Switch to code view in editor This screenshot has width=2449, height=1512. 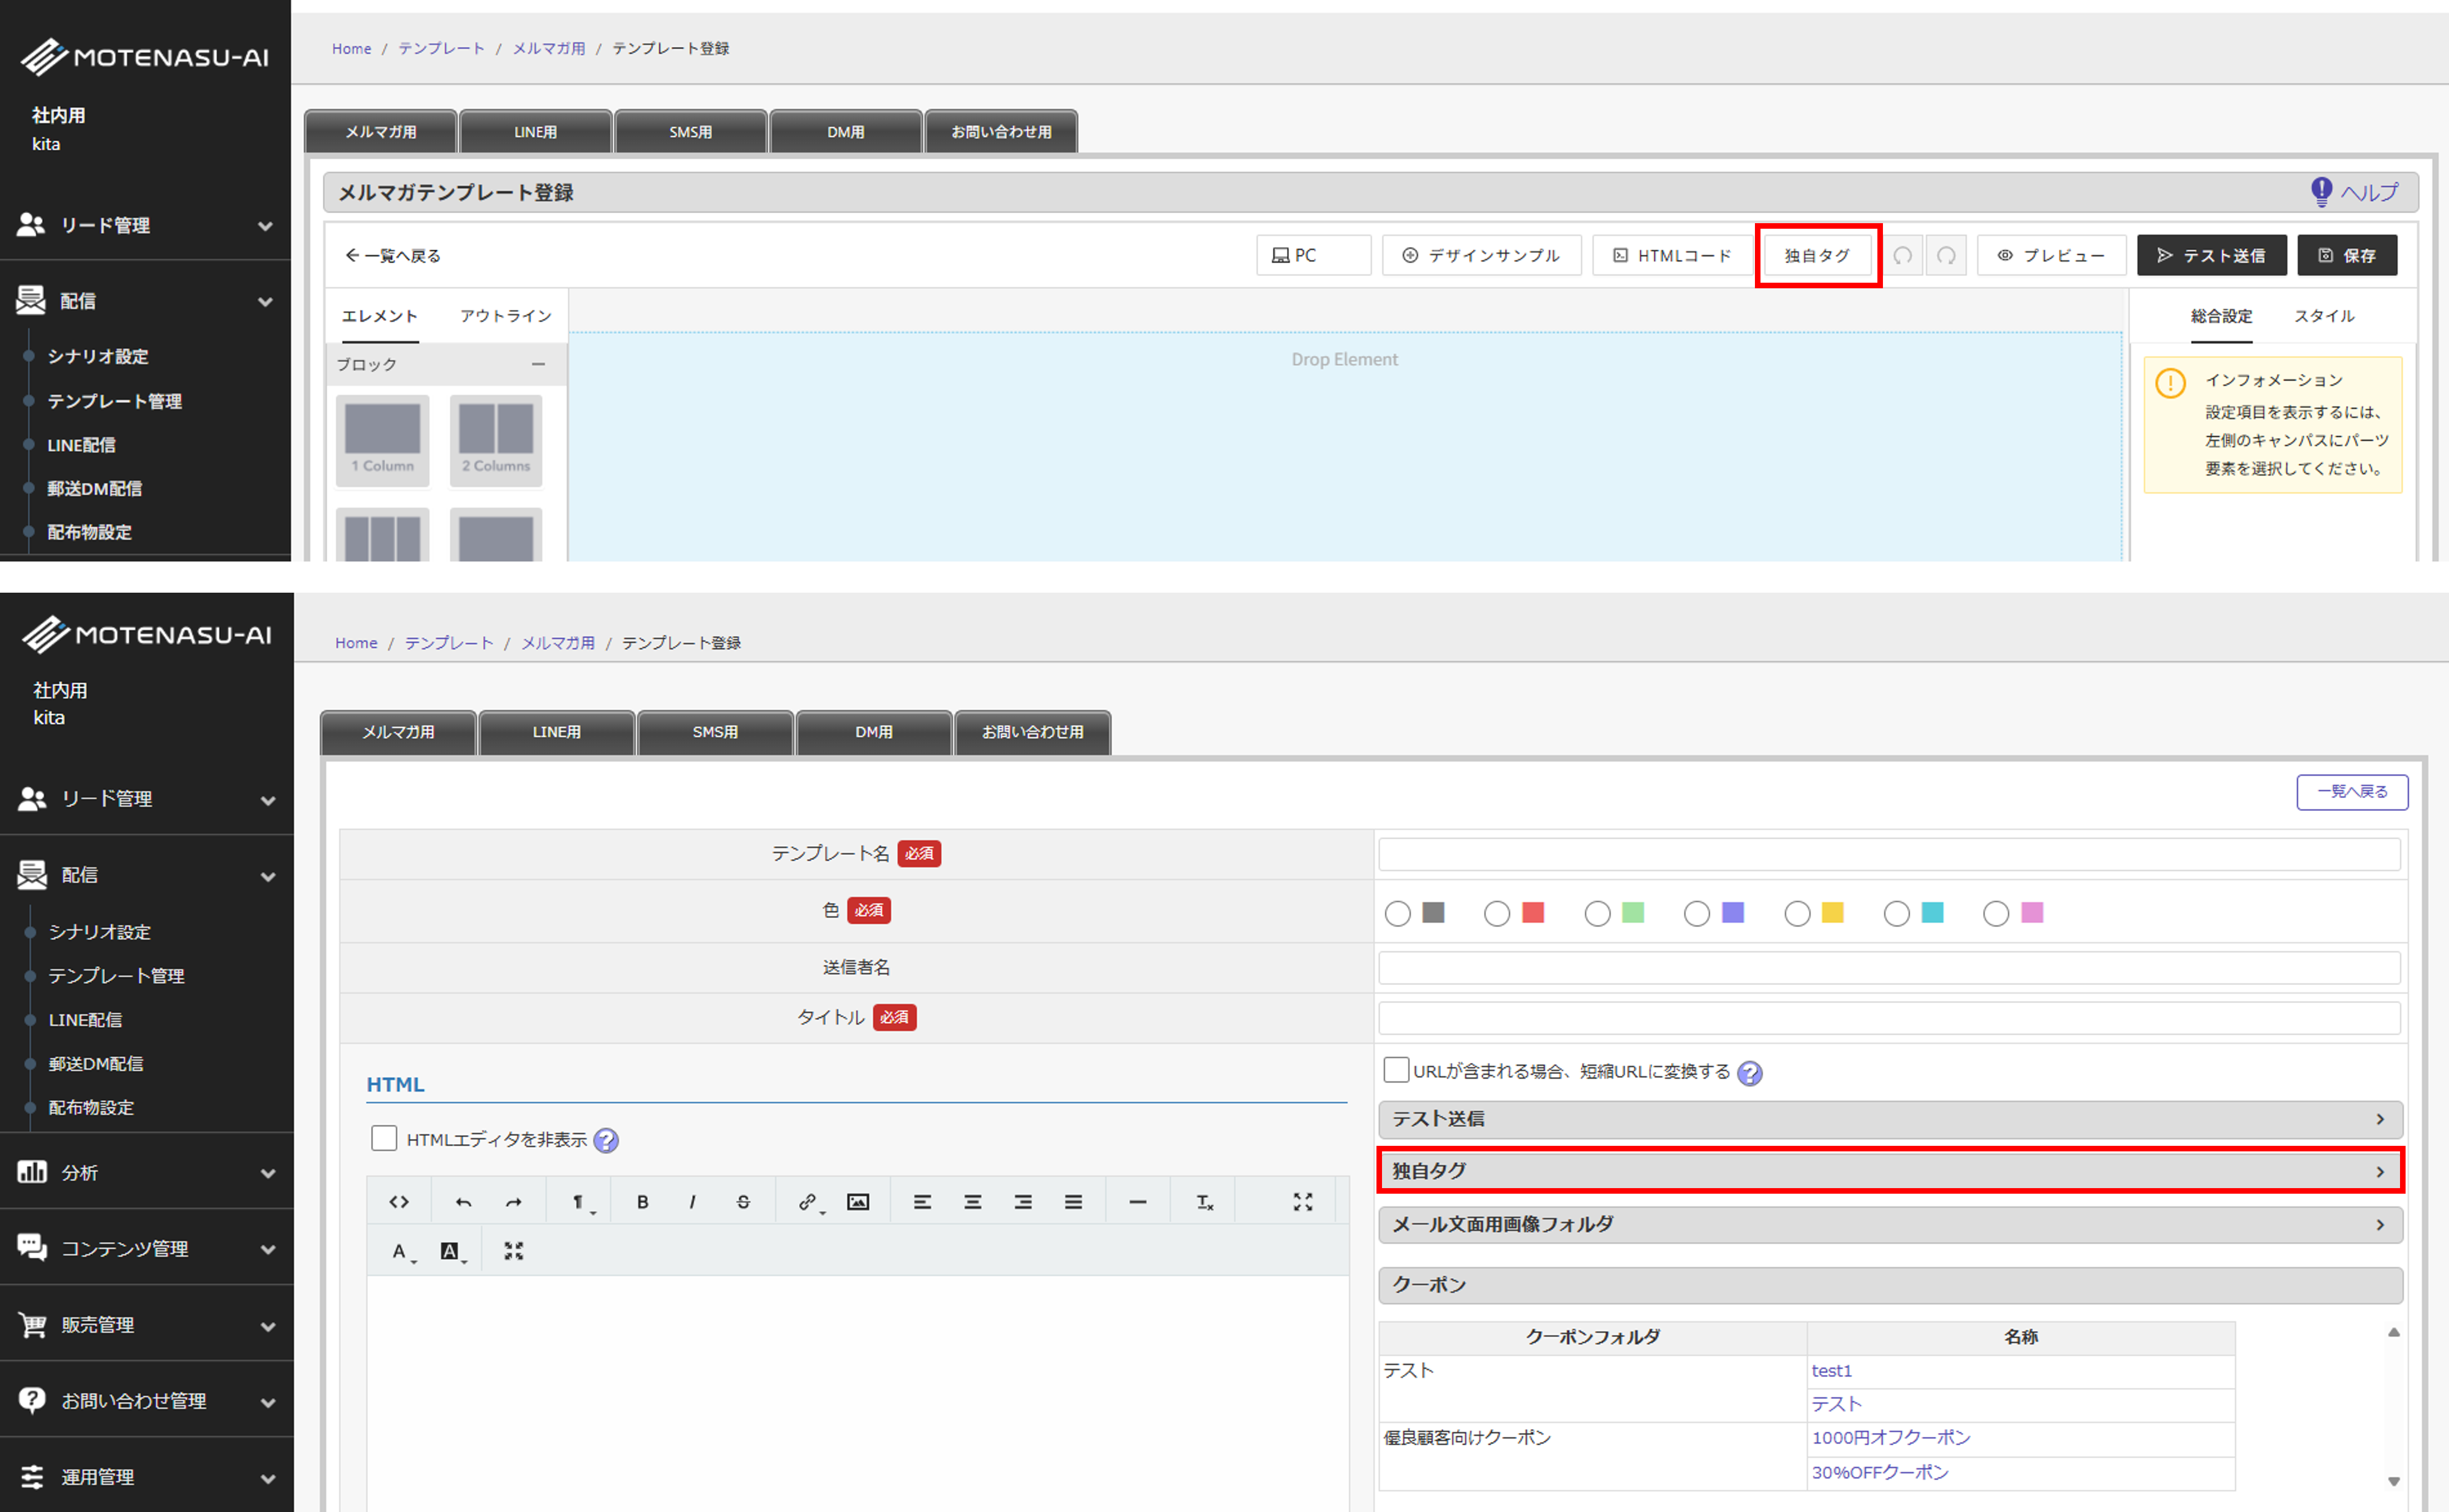tap(399, 1202)
